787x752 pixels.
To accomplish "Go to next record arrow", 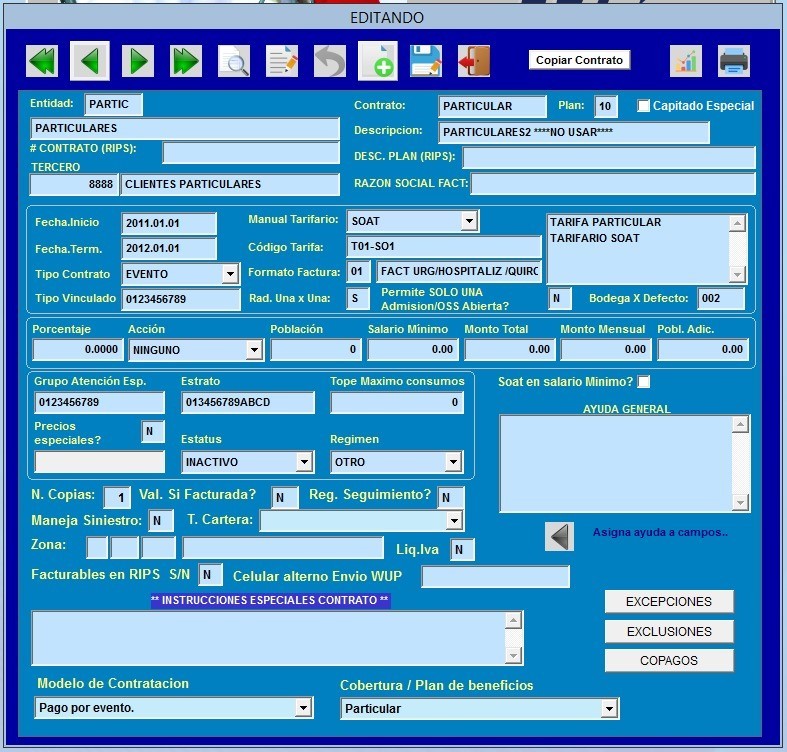I will point(138,61).
